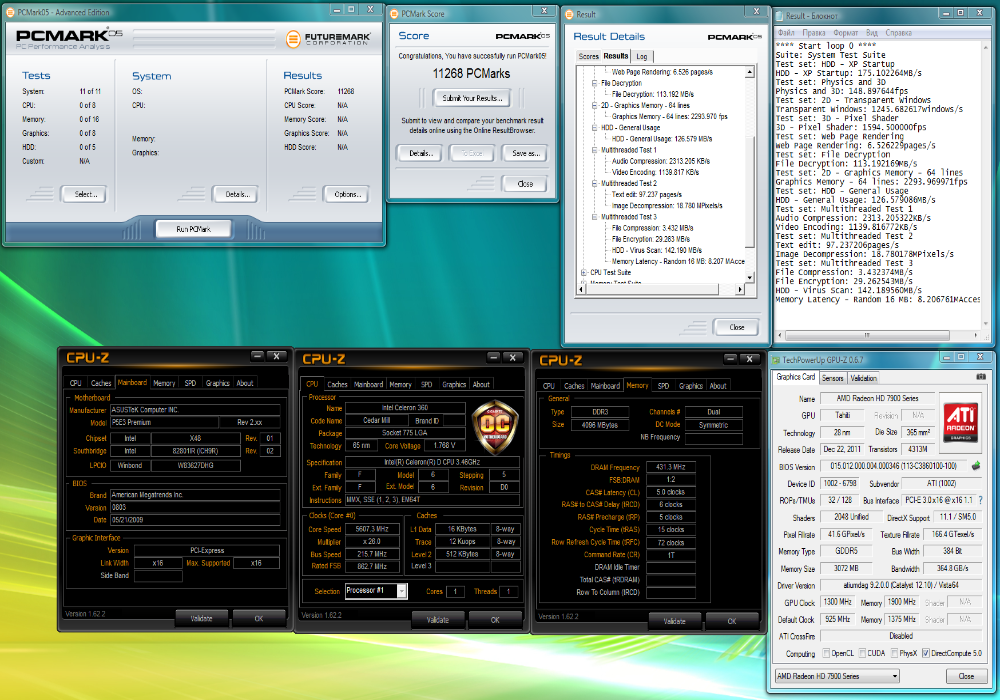Click the Intel Celeron 360 name field

click(x=405, y=407)
